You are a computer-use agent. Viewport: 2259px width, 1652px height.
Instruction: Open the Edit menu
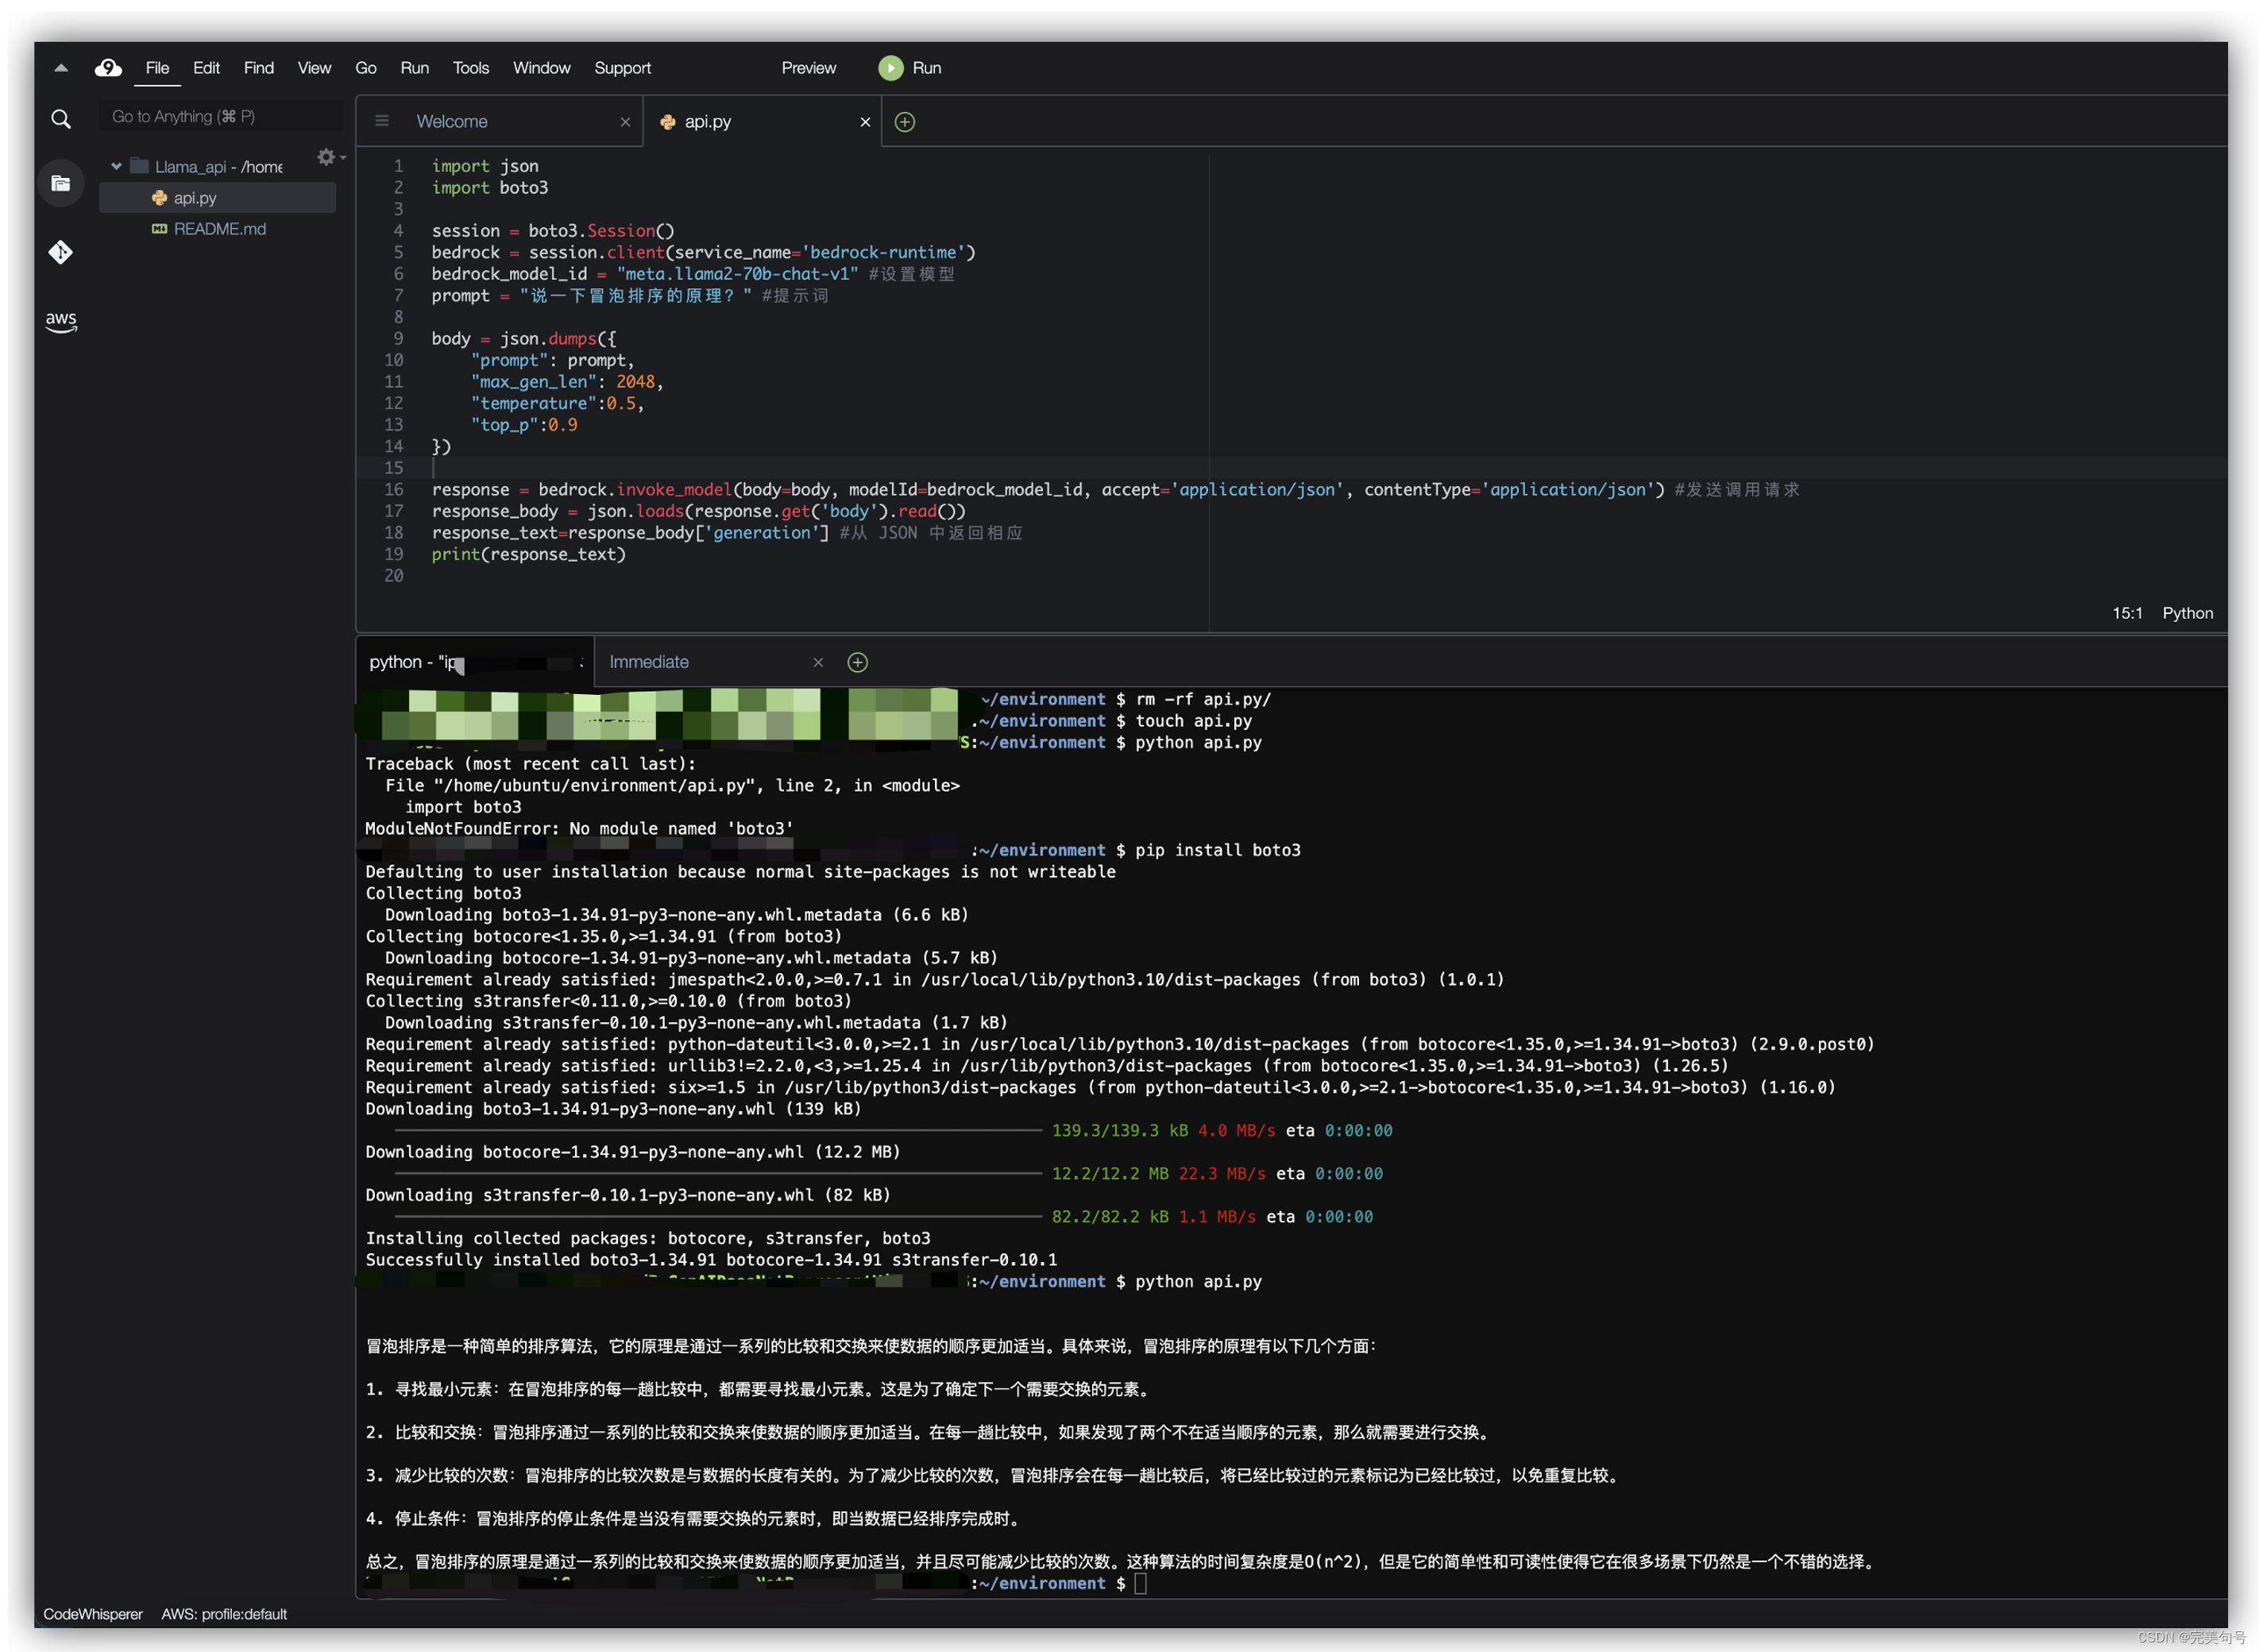[206, 68]
